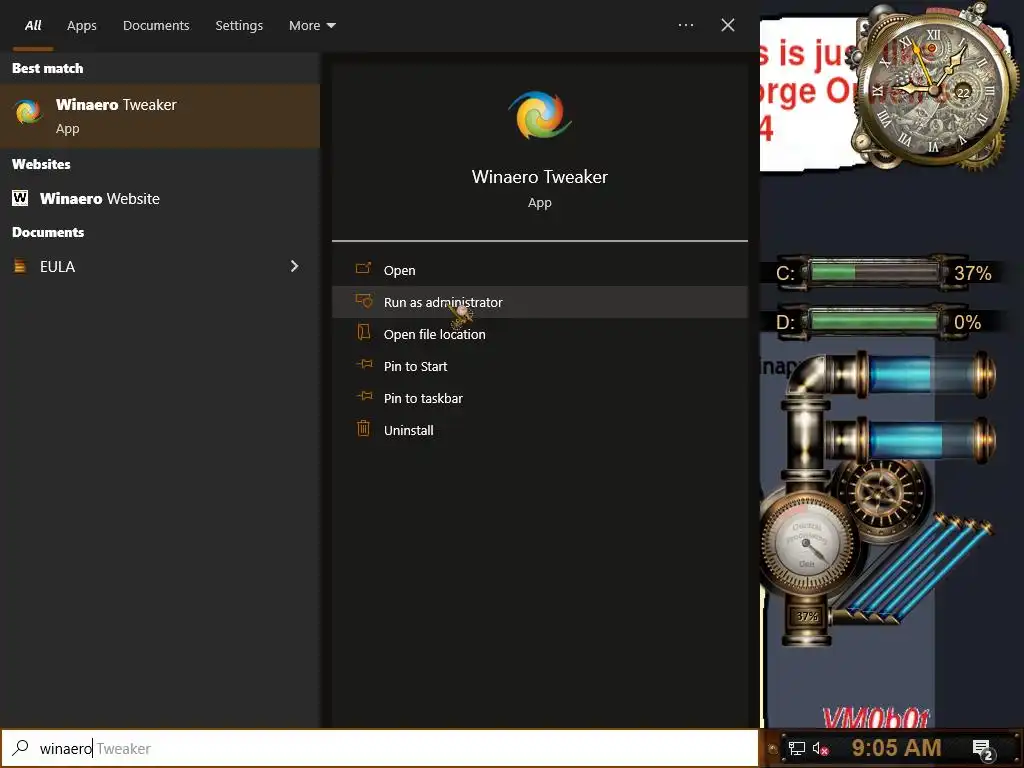Click the muted speaker tray icon
1024x768 pixels.
(x=820, y=748)
